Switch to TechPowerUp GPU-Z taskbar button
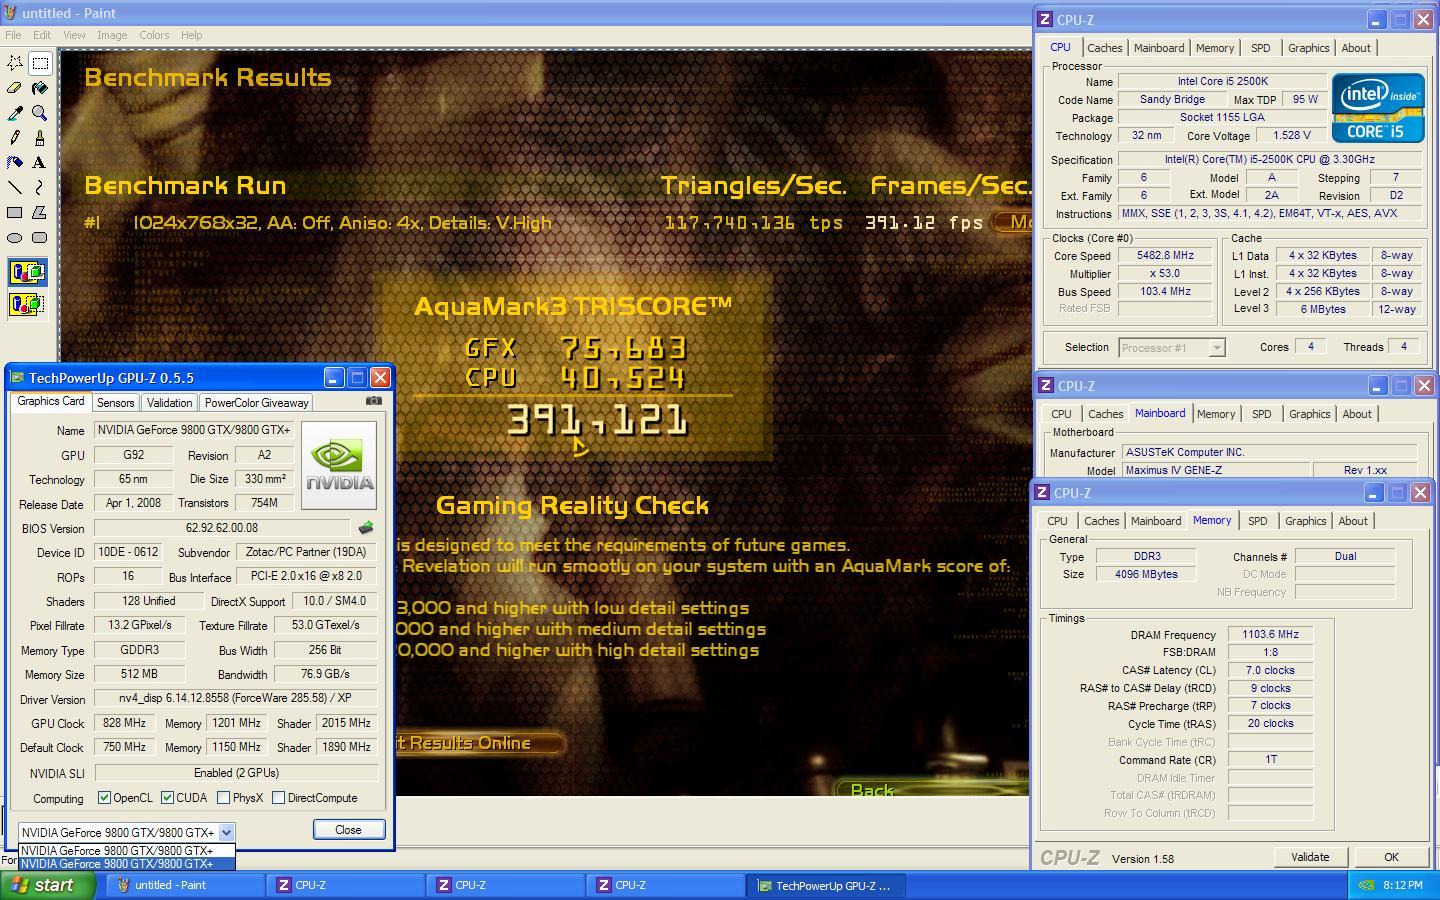1440x900 pixels. coord(826,885)
